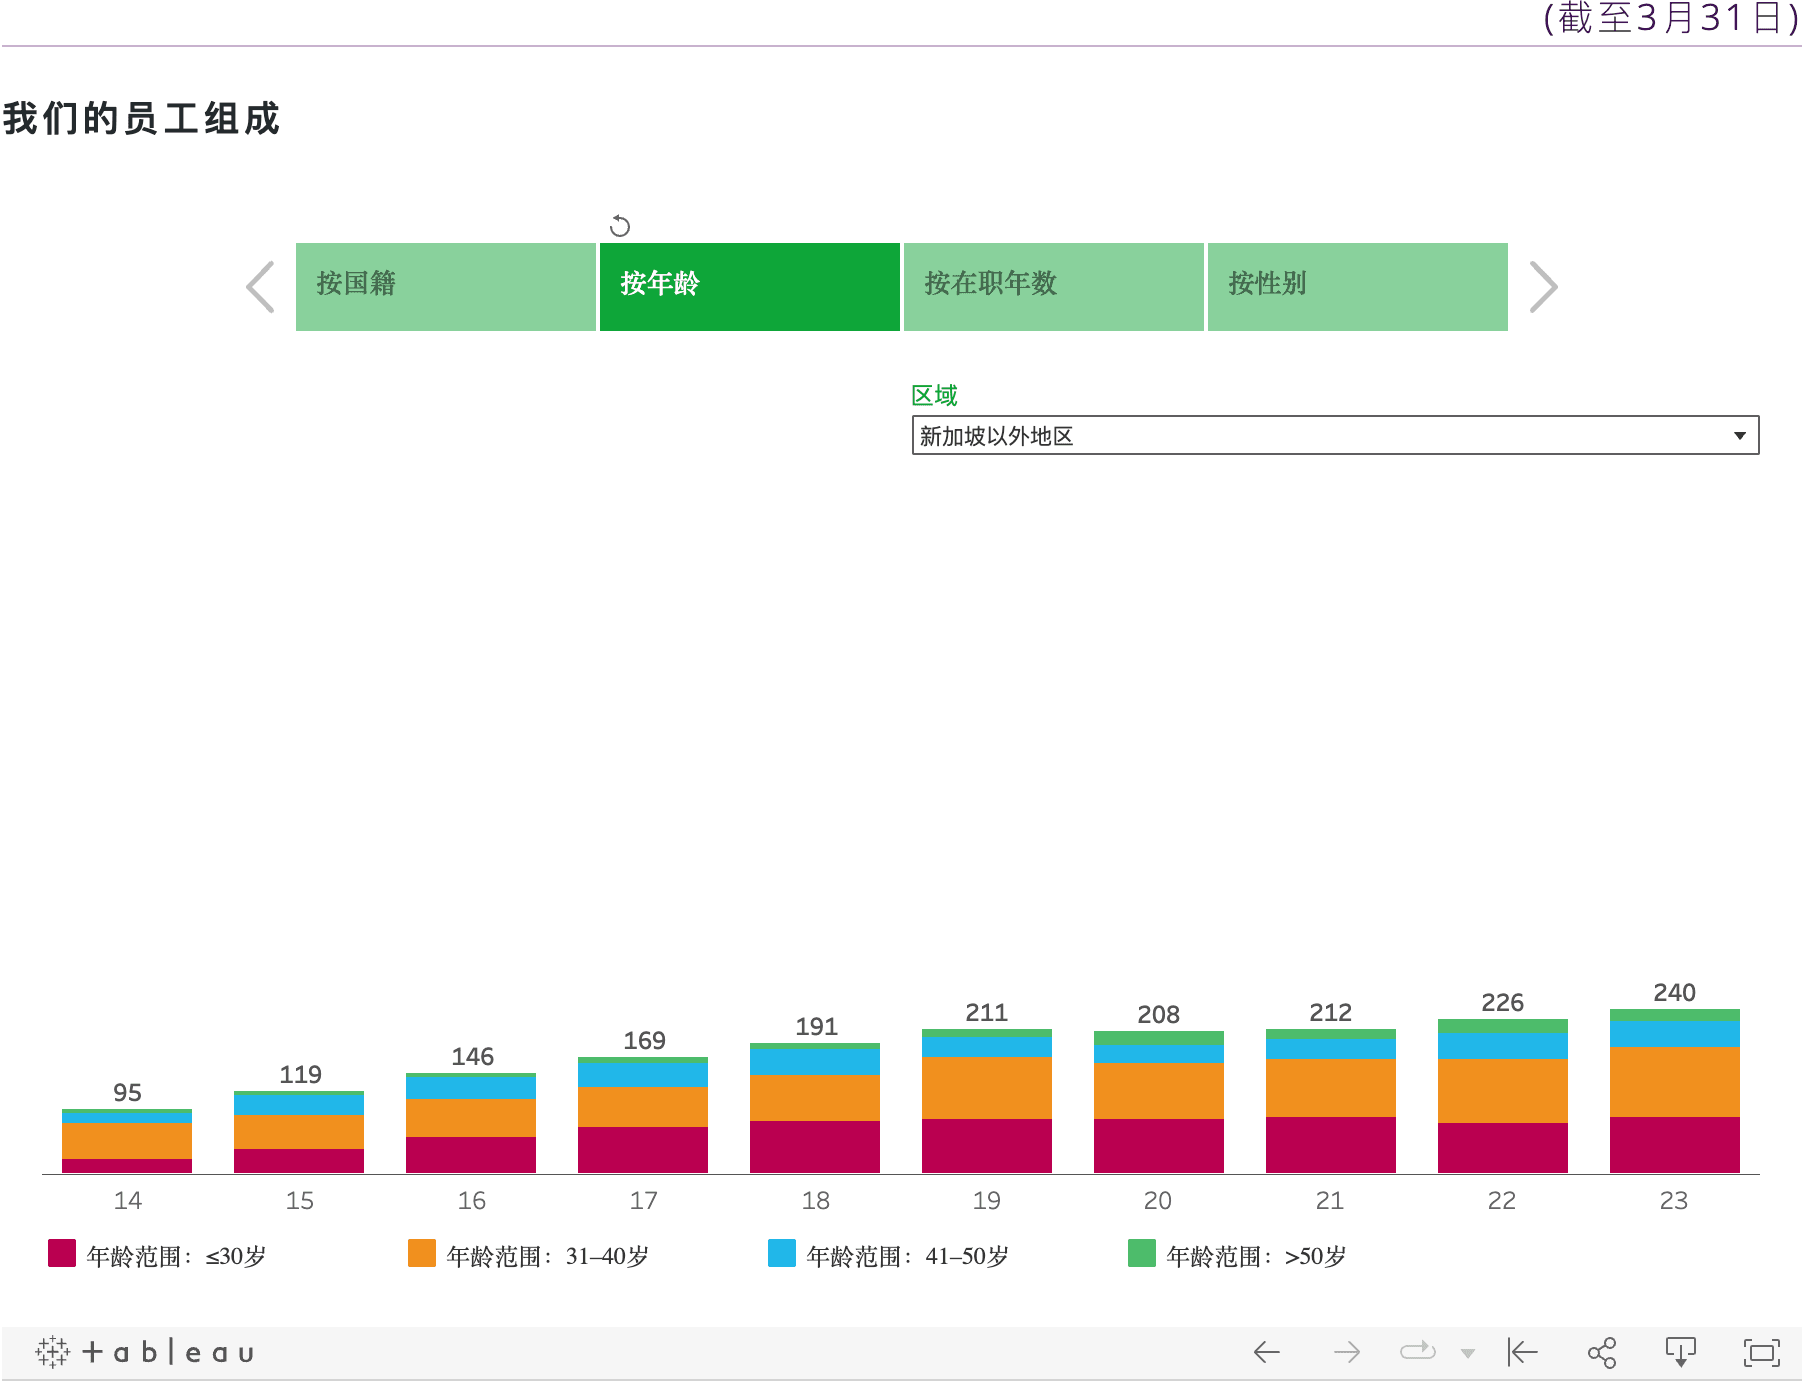Click the date text 截至3月31日
The width and height of the screenshot is (1806, 1384).
tap(1672, 18)
